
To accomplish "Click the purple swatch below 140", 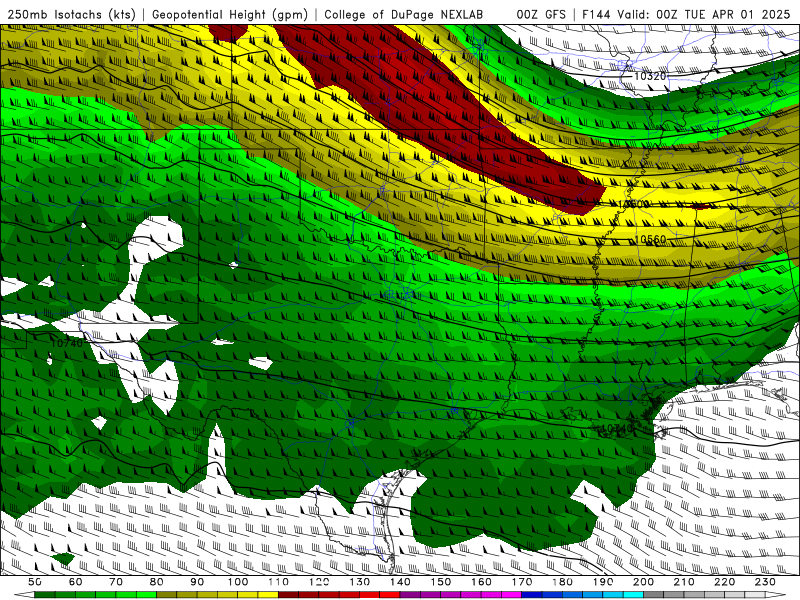I will (410, 595).
